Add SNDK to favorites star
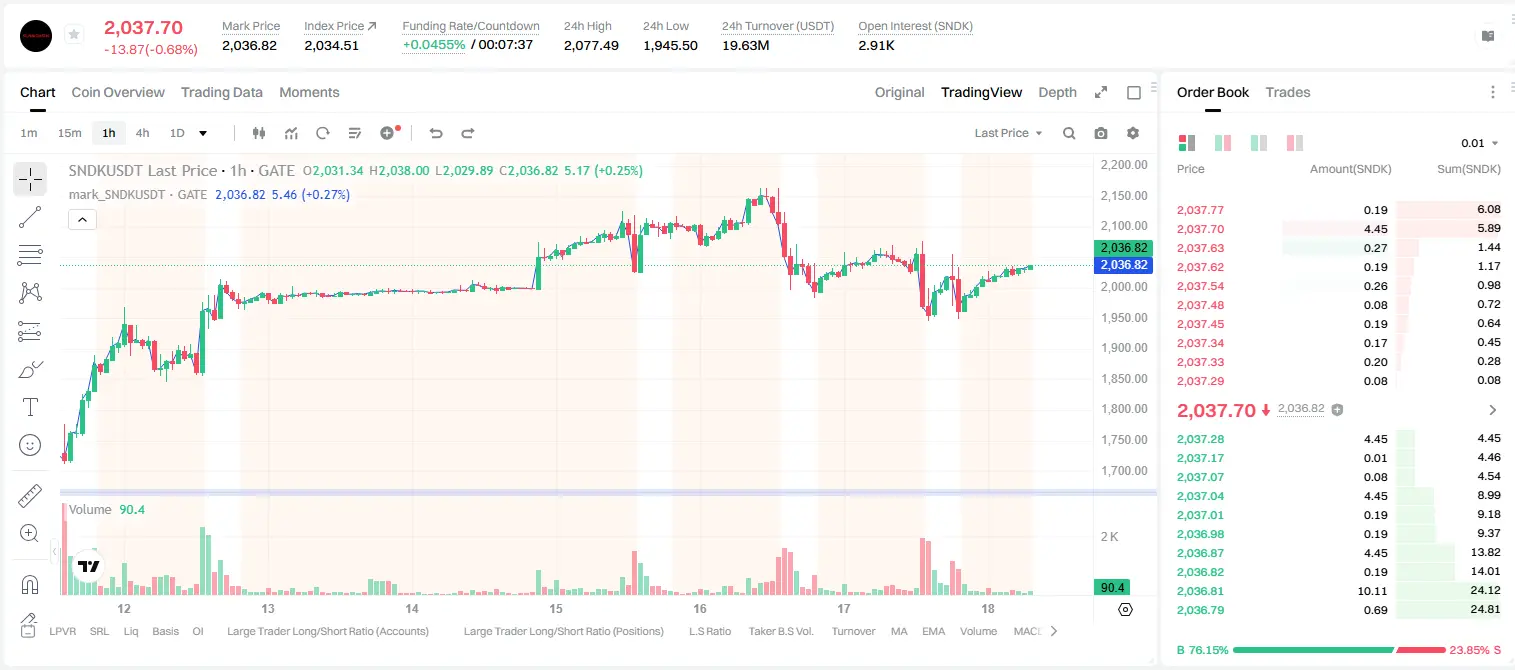Screen dimensions: 1515x670 pyautogui.click(x=74, y=35)
